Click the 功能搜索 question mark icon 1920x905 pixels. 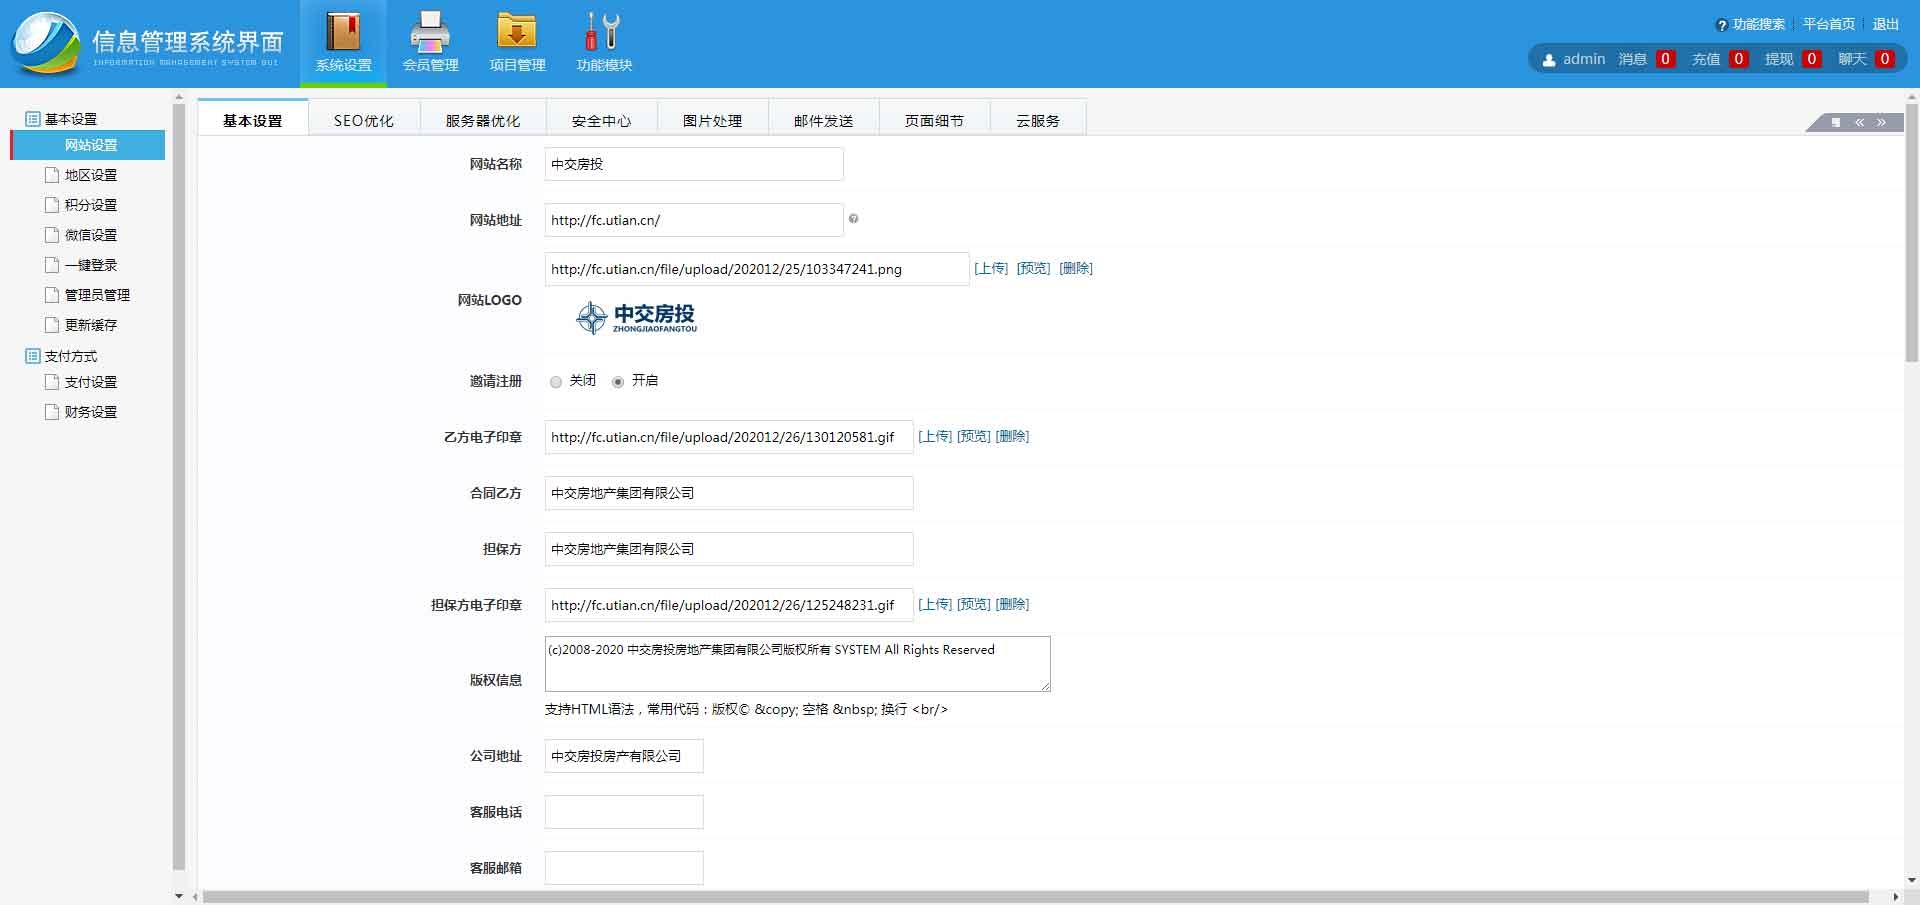[1721, 25]
